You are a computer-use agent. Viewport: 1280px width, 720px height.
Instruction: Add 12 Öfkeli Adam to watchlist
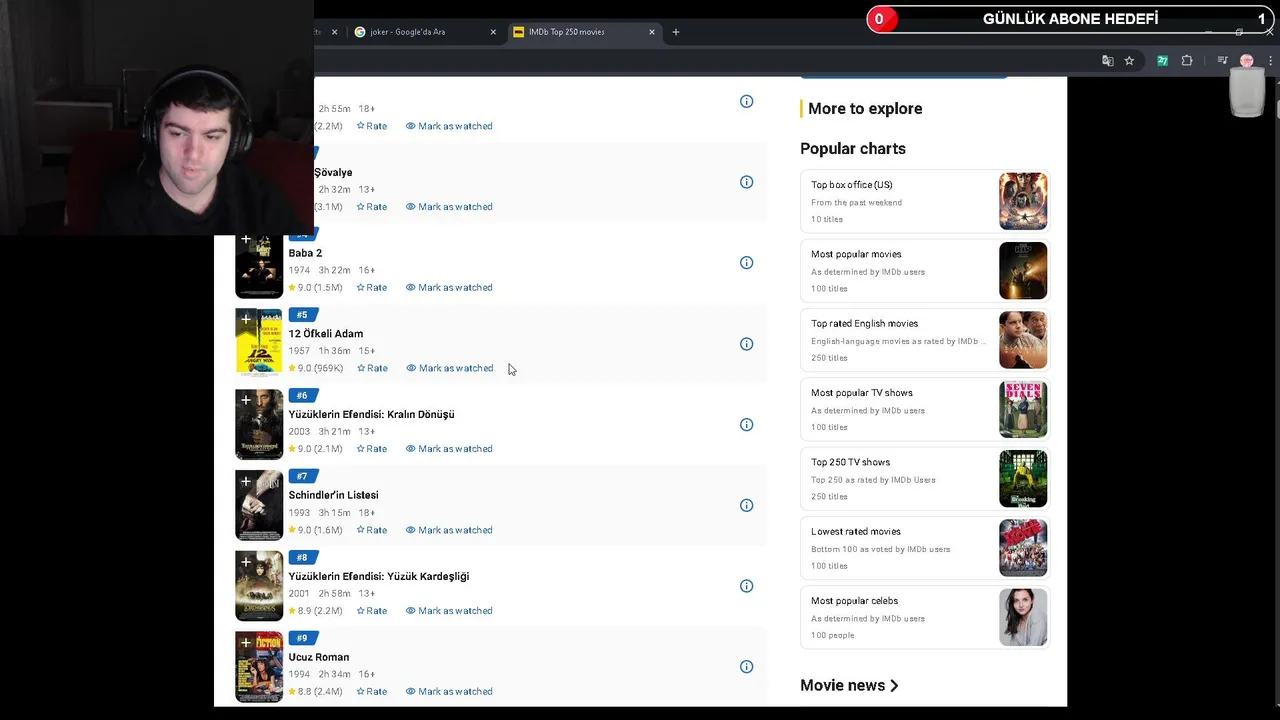[x=246, y=320]
